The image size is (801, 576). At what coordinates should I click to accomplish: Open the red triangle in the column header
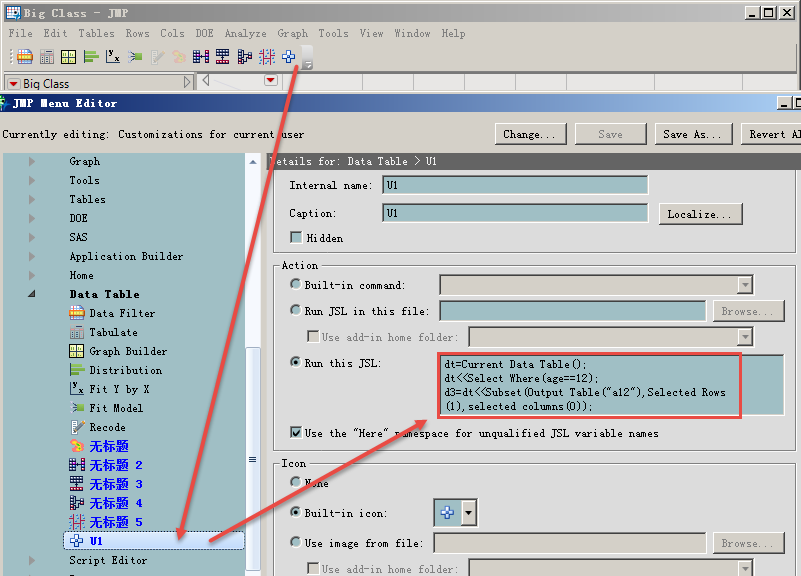[271, 80]
